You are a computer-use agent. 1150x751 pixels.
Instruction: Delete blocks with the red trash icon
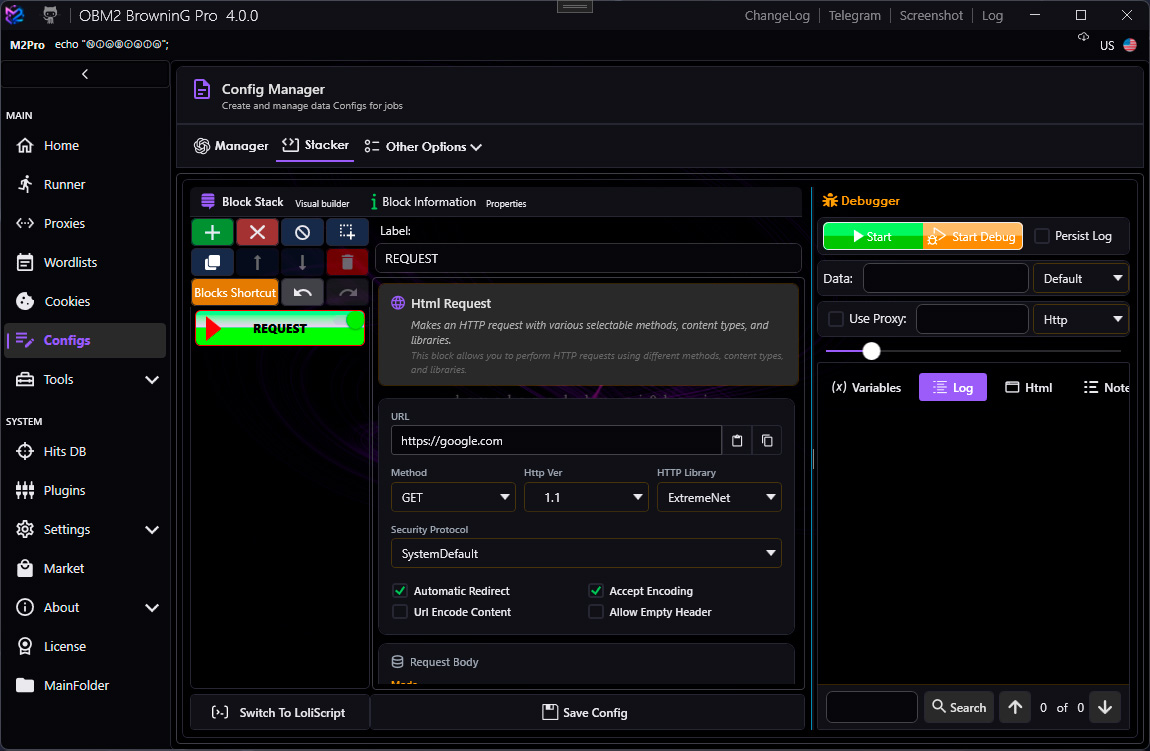pyautogui.click(x=347, y=262)
